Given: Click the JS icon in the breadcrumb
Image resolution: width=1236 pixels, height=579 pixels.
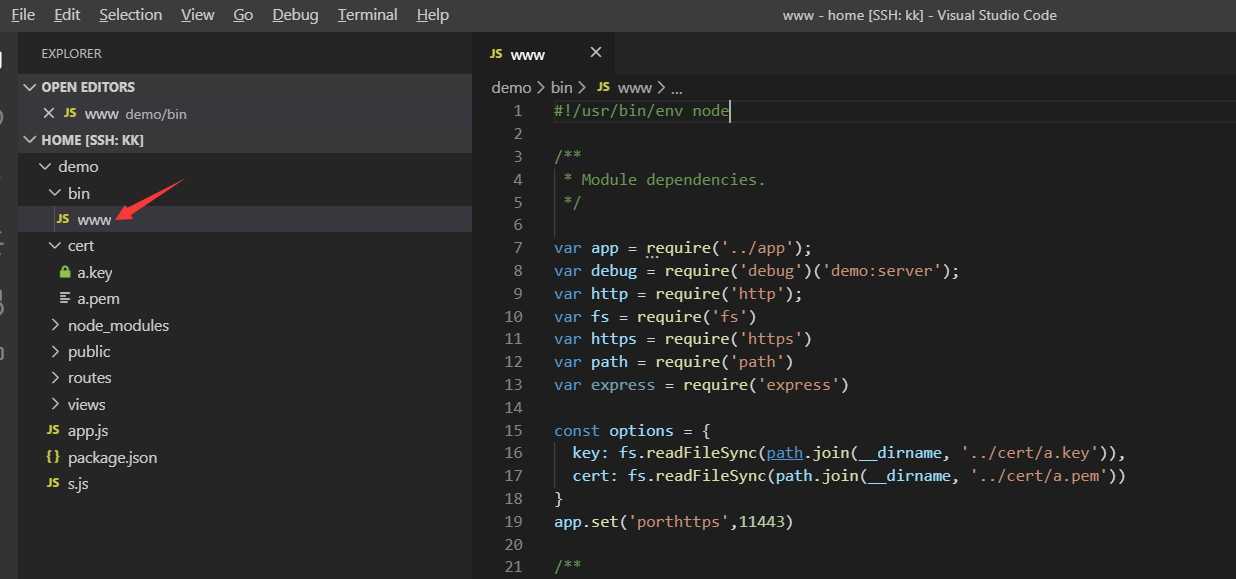Looking at the screenshot, I should pos(603,87).
